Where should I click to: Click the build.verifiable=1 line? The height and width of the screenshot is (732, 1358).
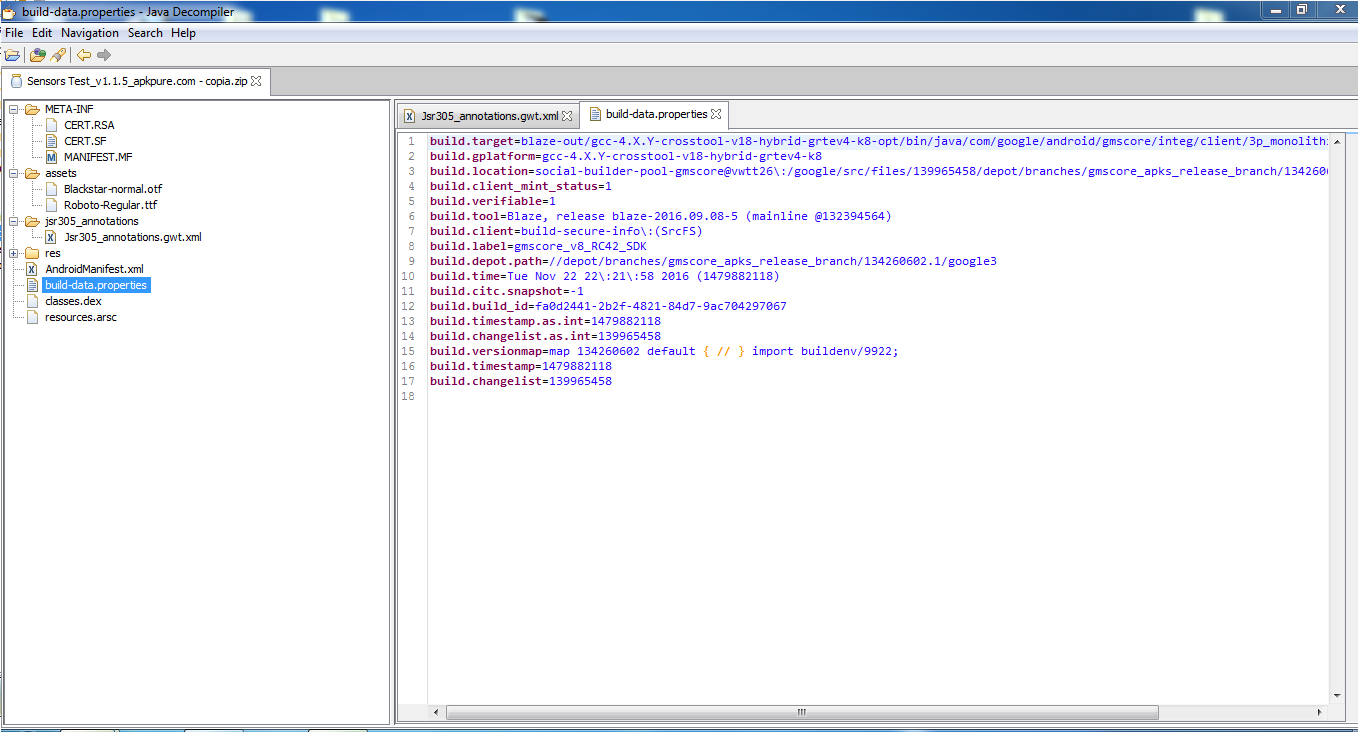[x=493, y=201]
